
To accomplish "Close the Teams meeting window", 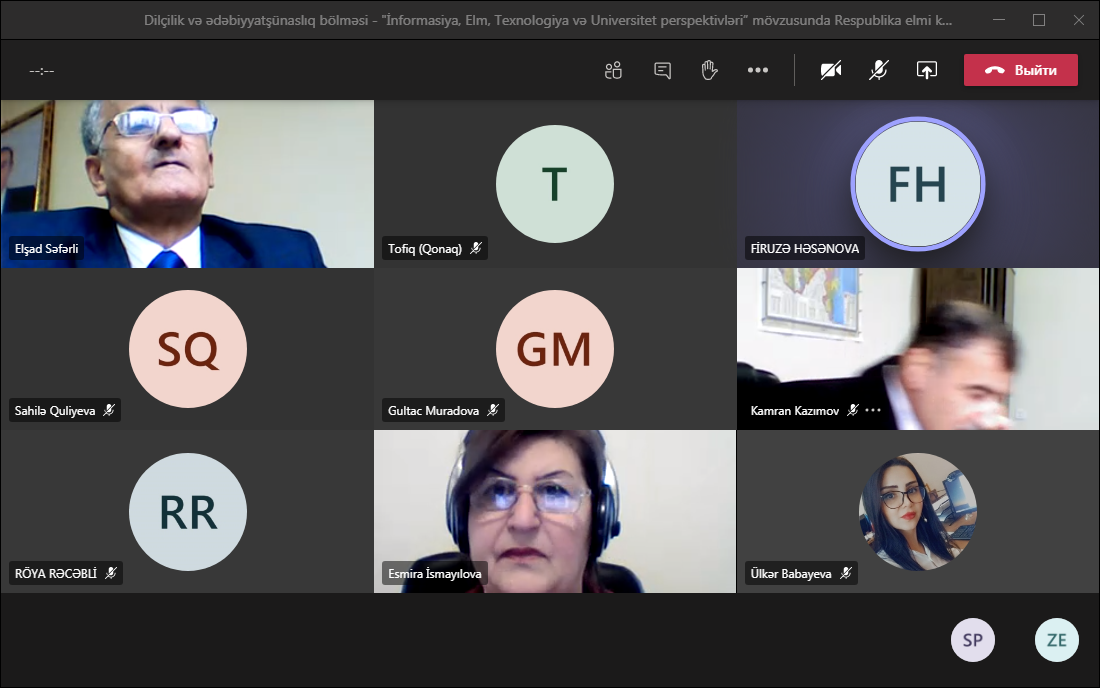I will 1079,20.
